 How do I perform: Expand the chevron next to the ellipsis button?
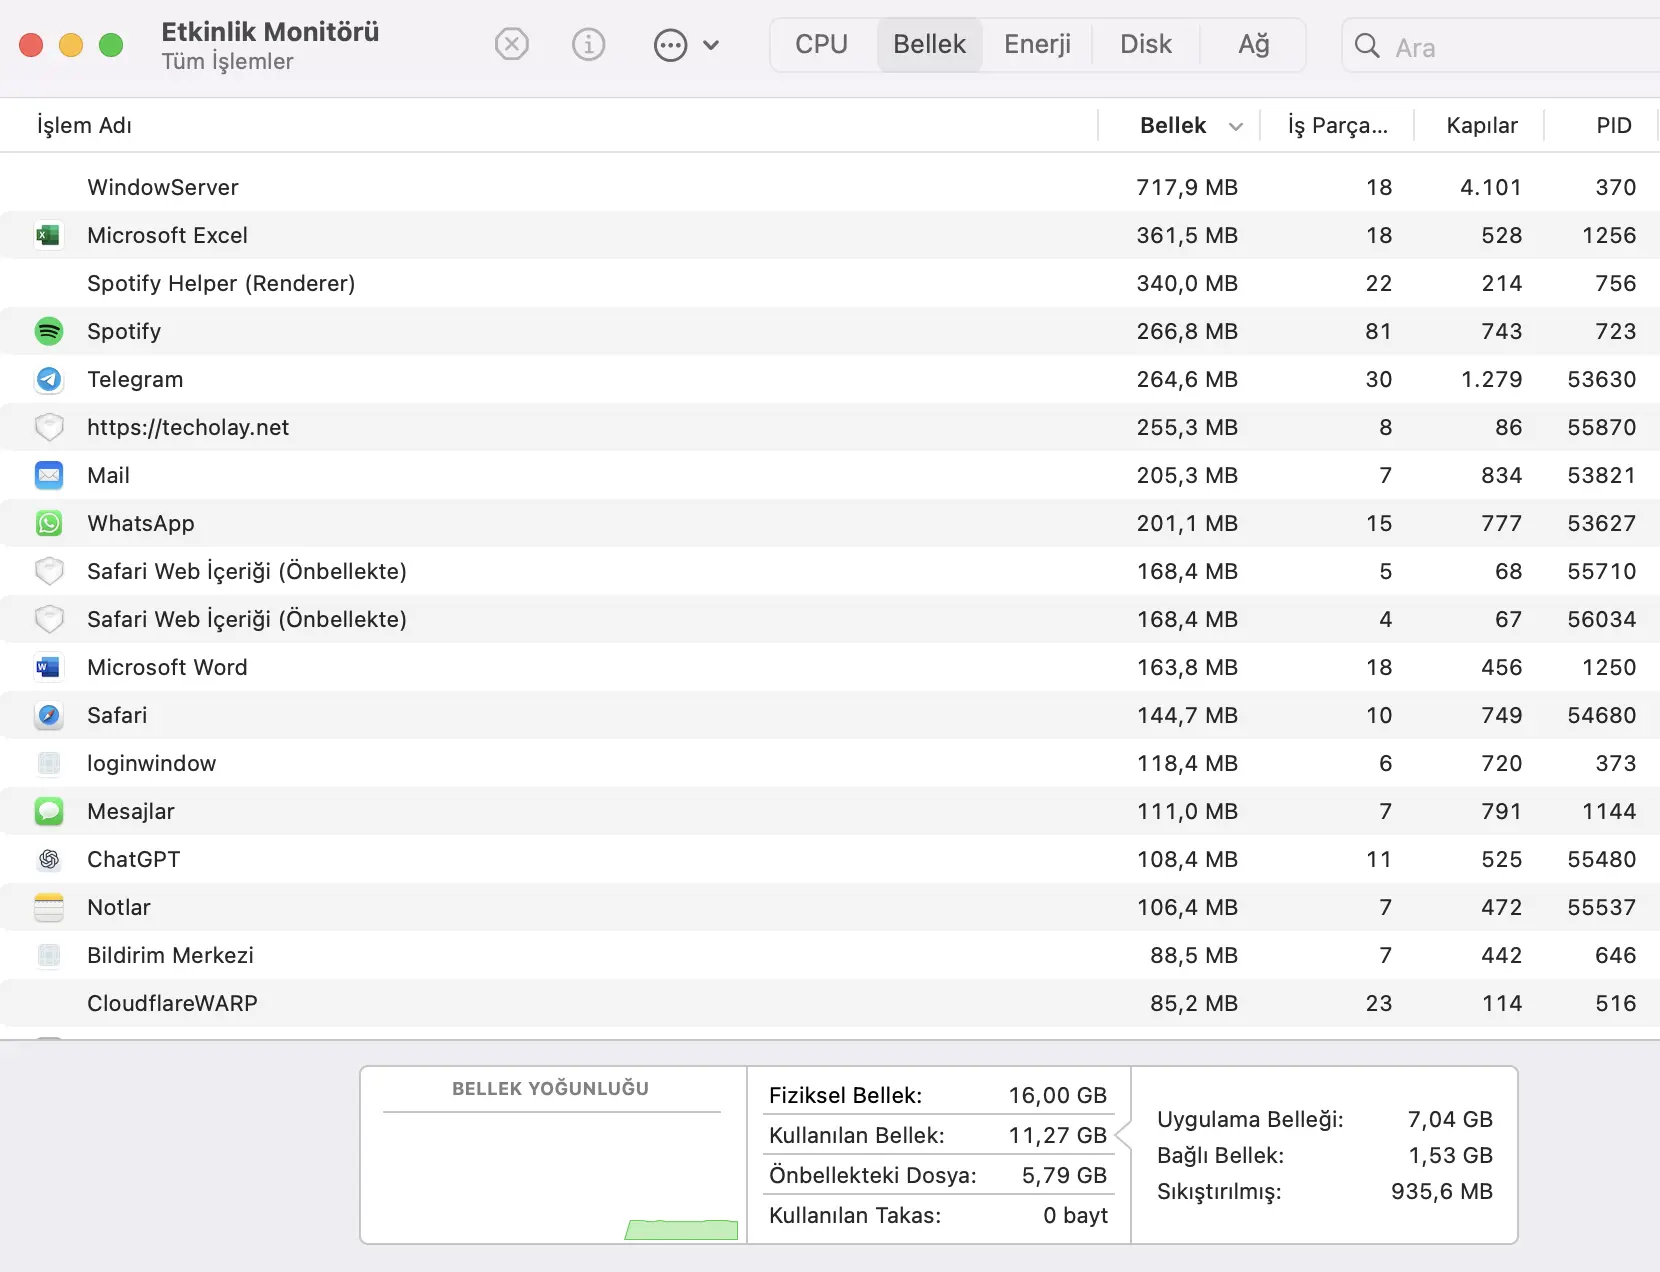pos(711,45)
